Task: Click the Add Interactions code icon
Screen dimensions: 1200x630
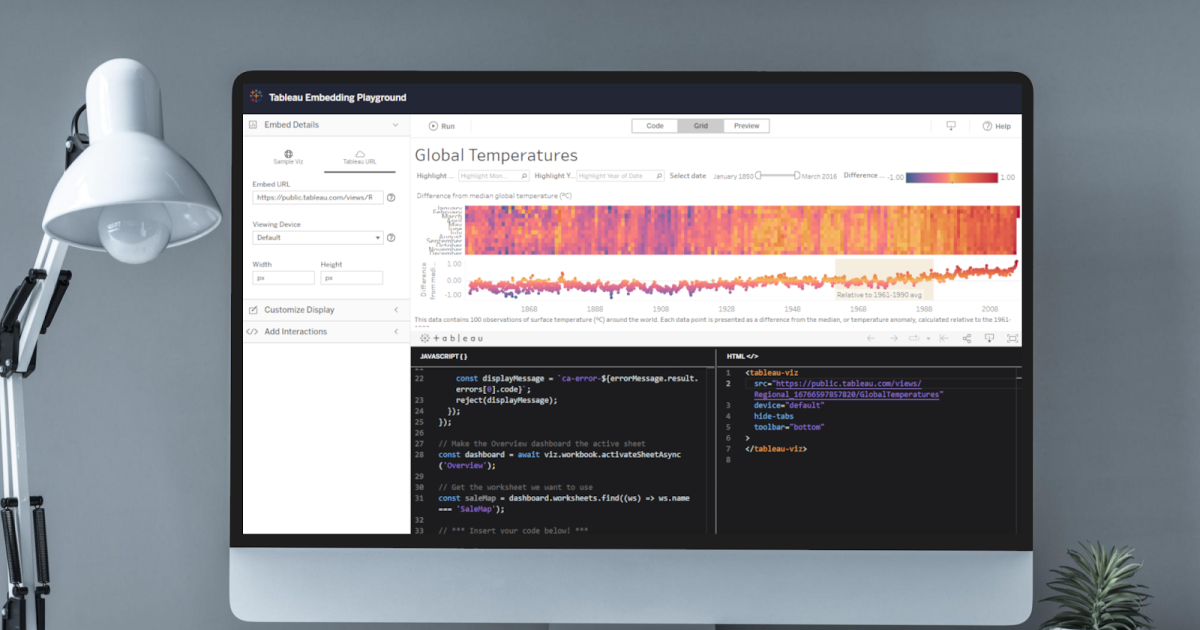Action: 253,331
